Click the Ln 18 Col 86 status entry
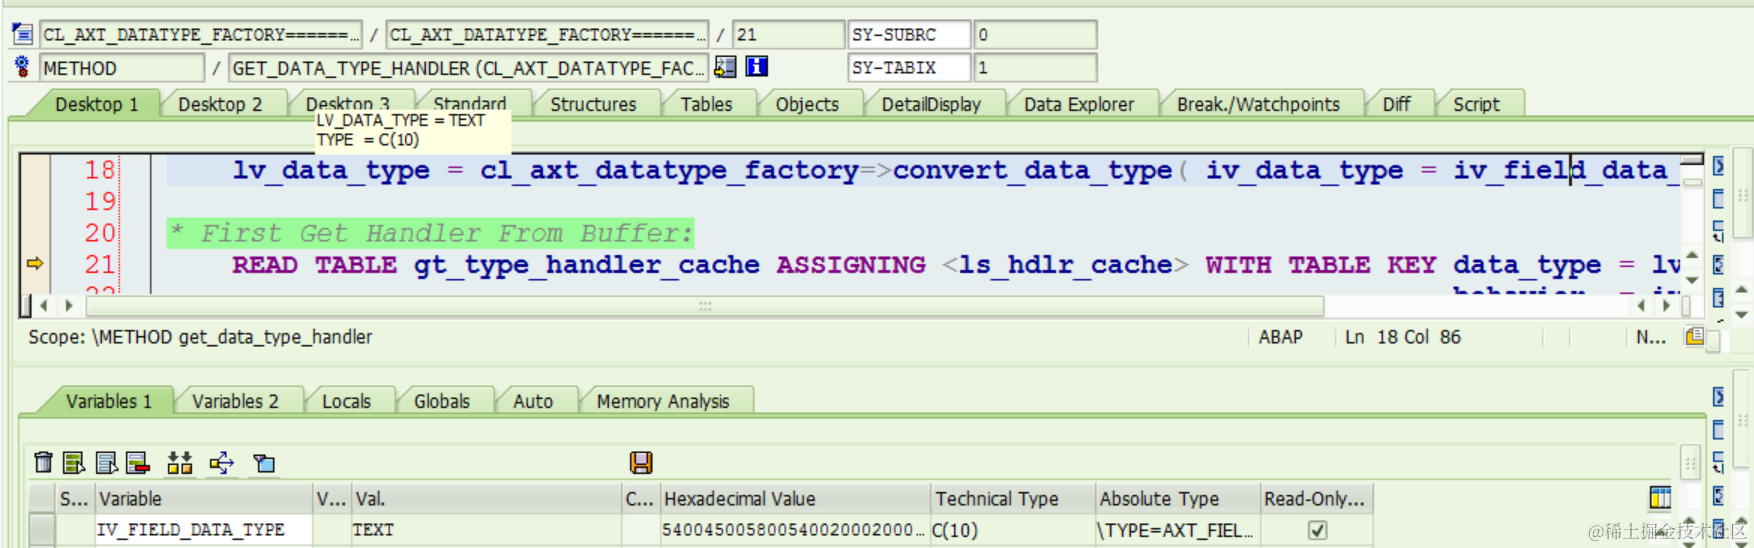Viewport: 1754px width, 548px height. [x=1402, y=337]
